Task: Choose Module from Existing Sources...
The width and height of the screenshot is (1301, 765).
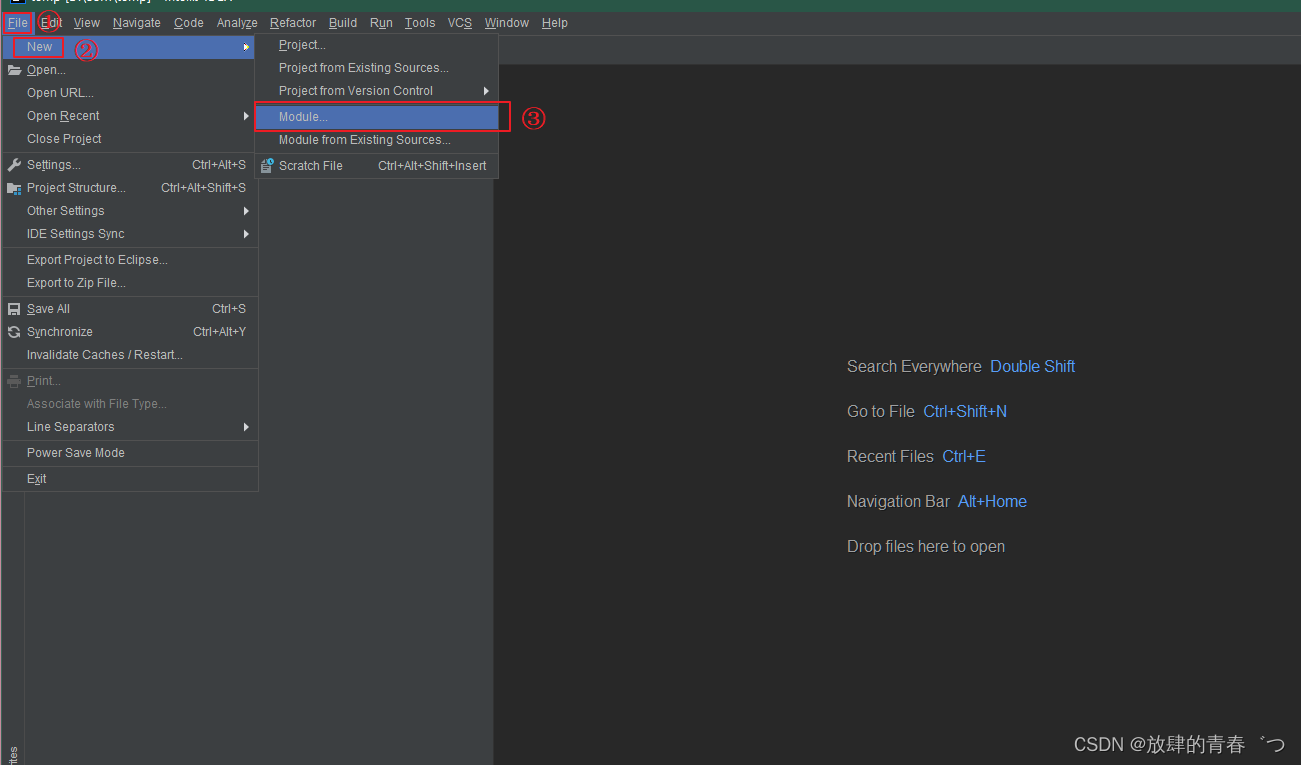Action: (x=376, y=140)
